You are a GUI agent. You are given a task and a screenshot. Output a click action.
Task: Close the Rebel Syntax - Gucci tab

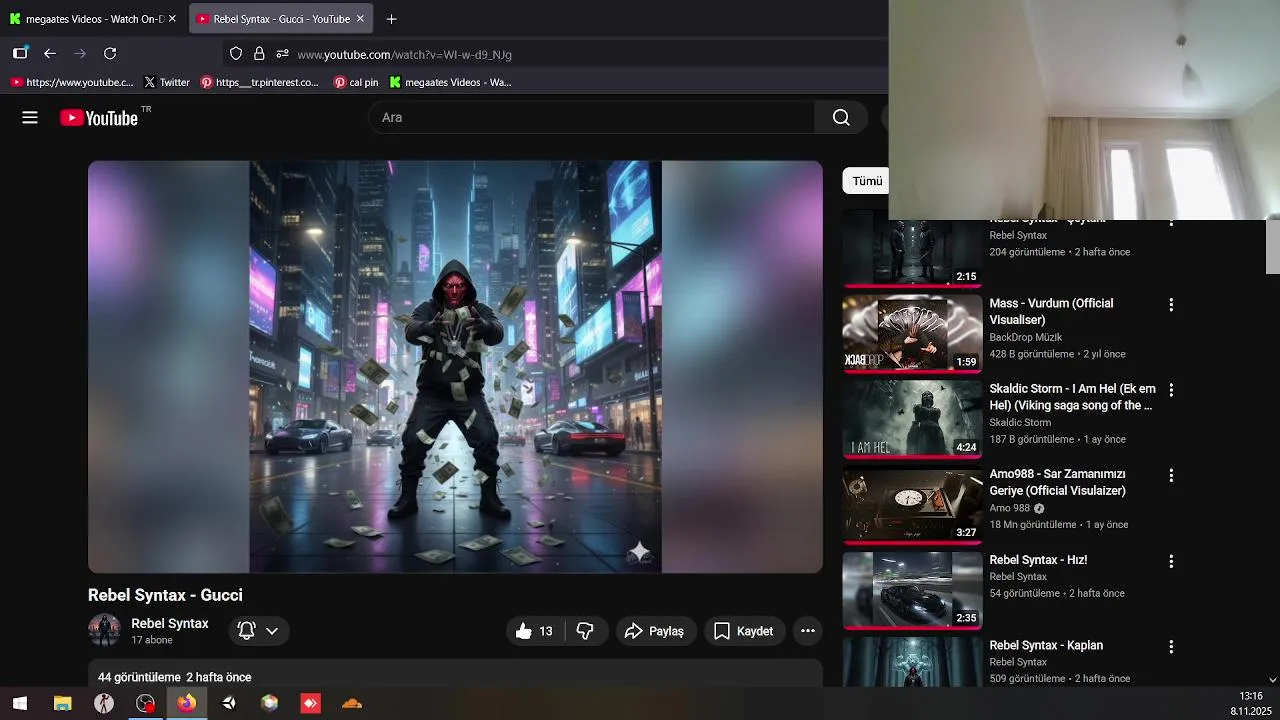coord(360,19)
